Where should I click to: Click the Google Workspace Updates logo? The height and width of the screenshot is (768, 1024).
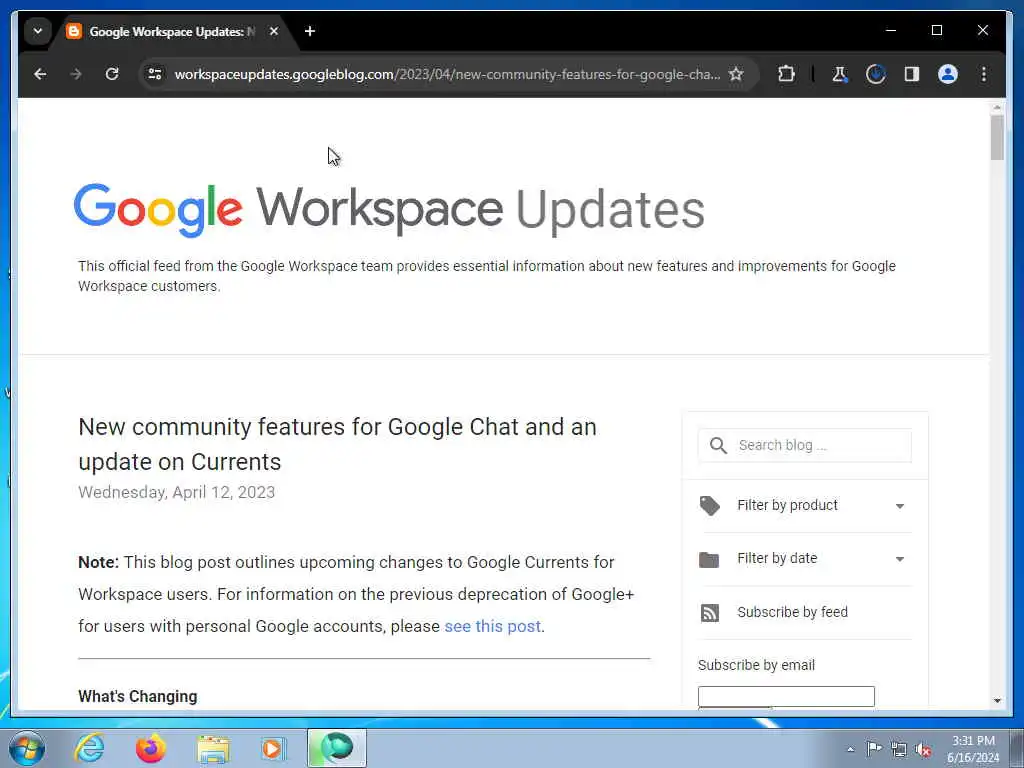tap(389, 210)
